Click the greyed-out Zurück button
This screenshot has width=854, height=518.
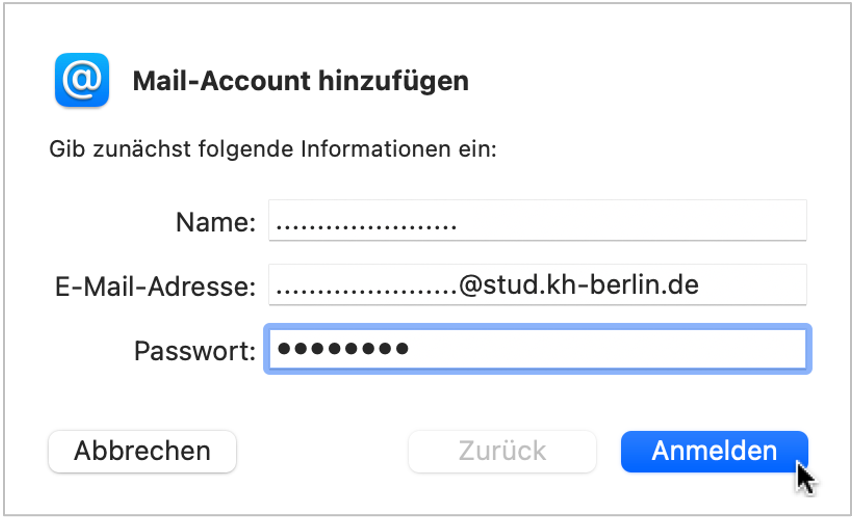[x=502, y=451]
